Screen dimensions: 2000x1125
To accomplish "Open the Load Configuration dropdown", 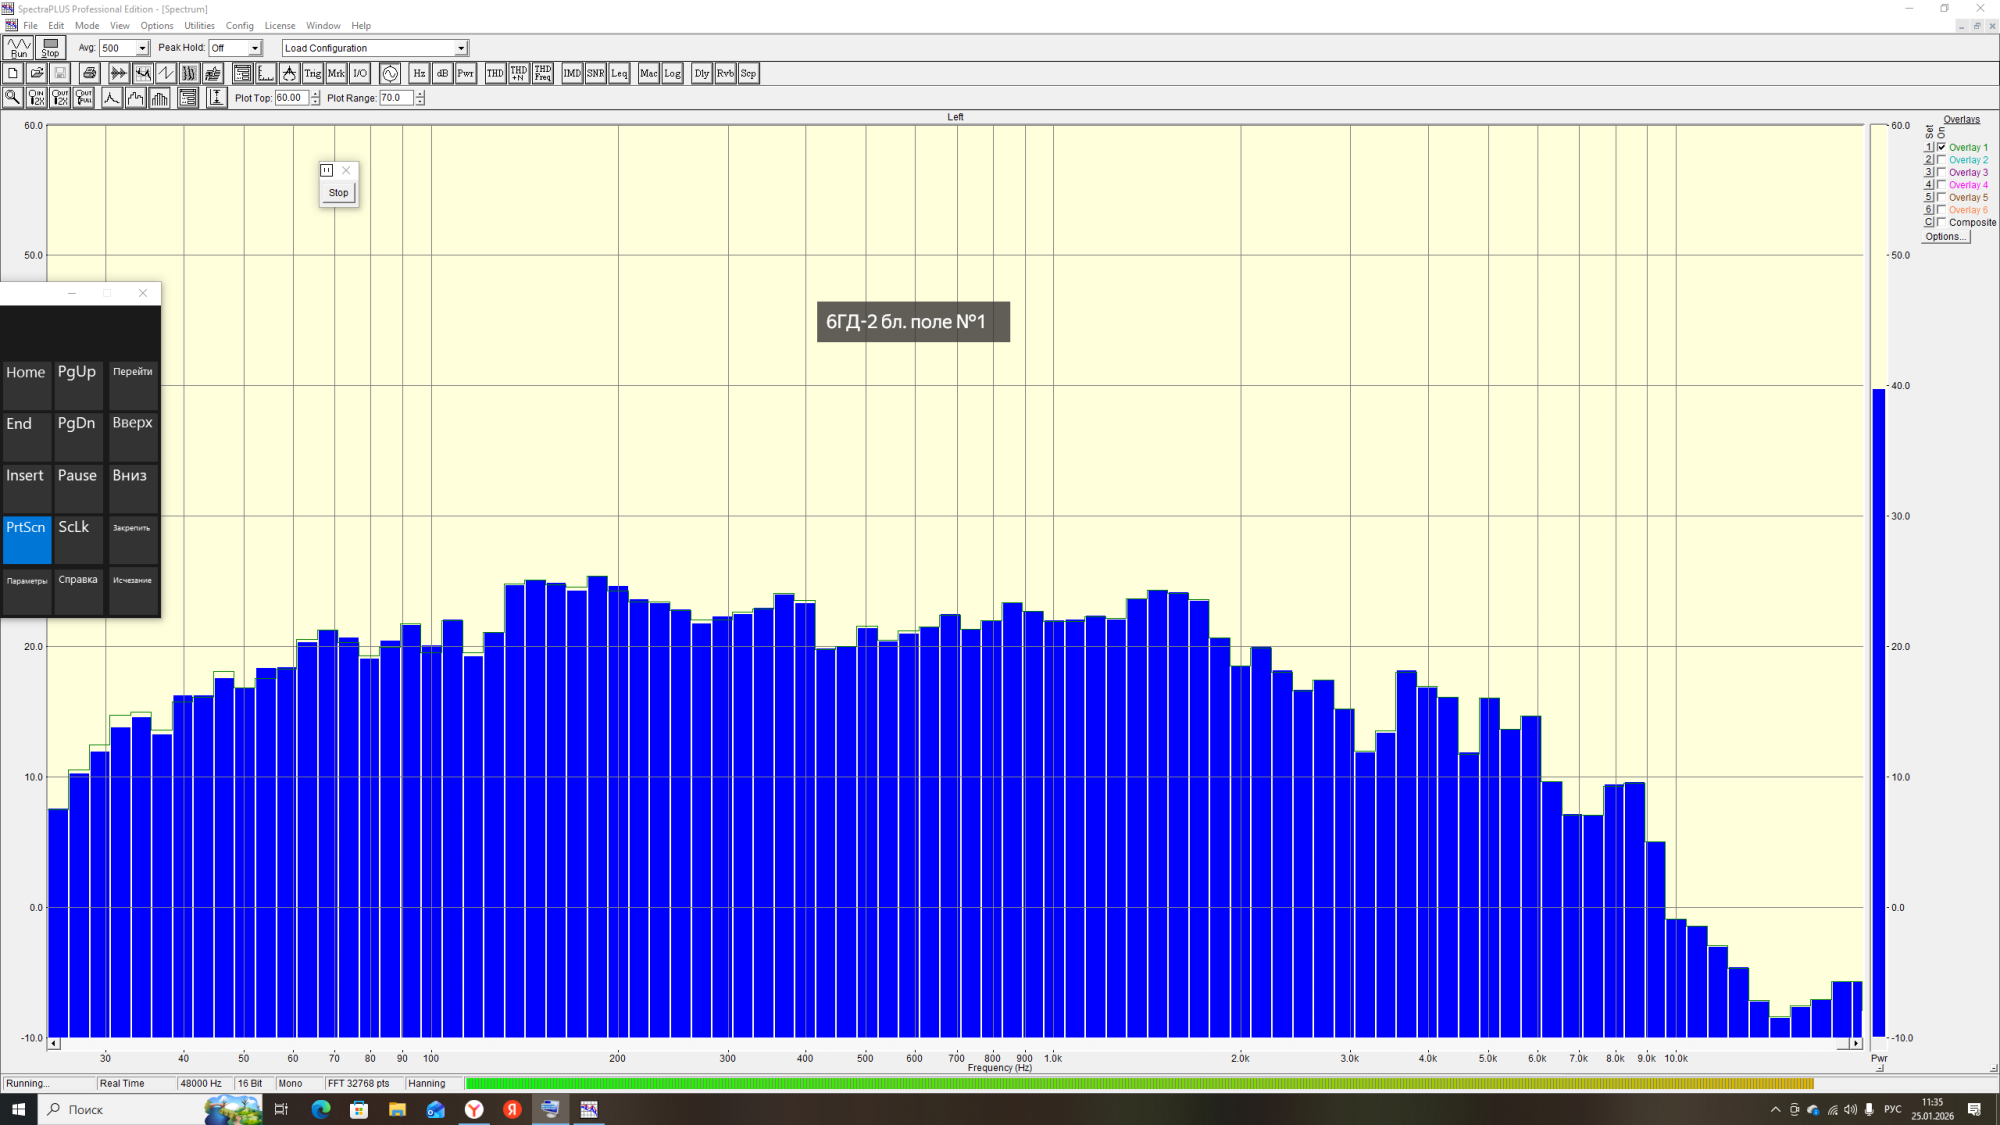I will pos(461,48).
